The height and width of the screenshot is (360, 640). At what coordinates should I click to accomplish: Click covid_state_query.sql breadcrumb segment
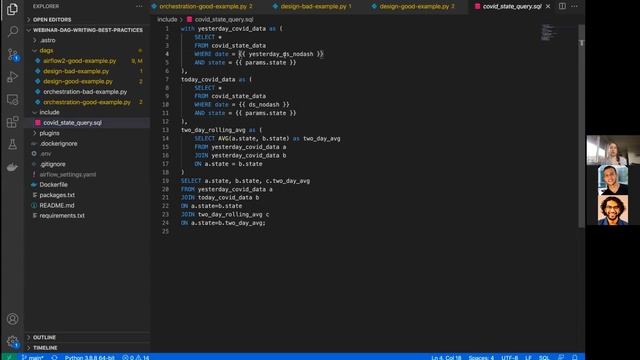point(224,19)
